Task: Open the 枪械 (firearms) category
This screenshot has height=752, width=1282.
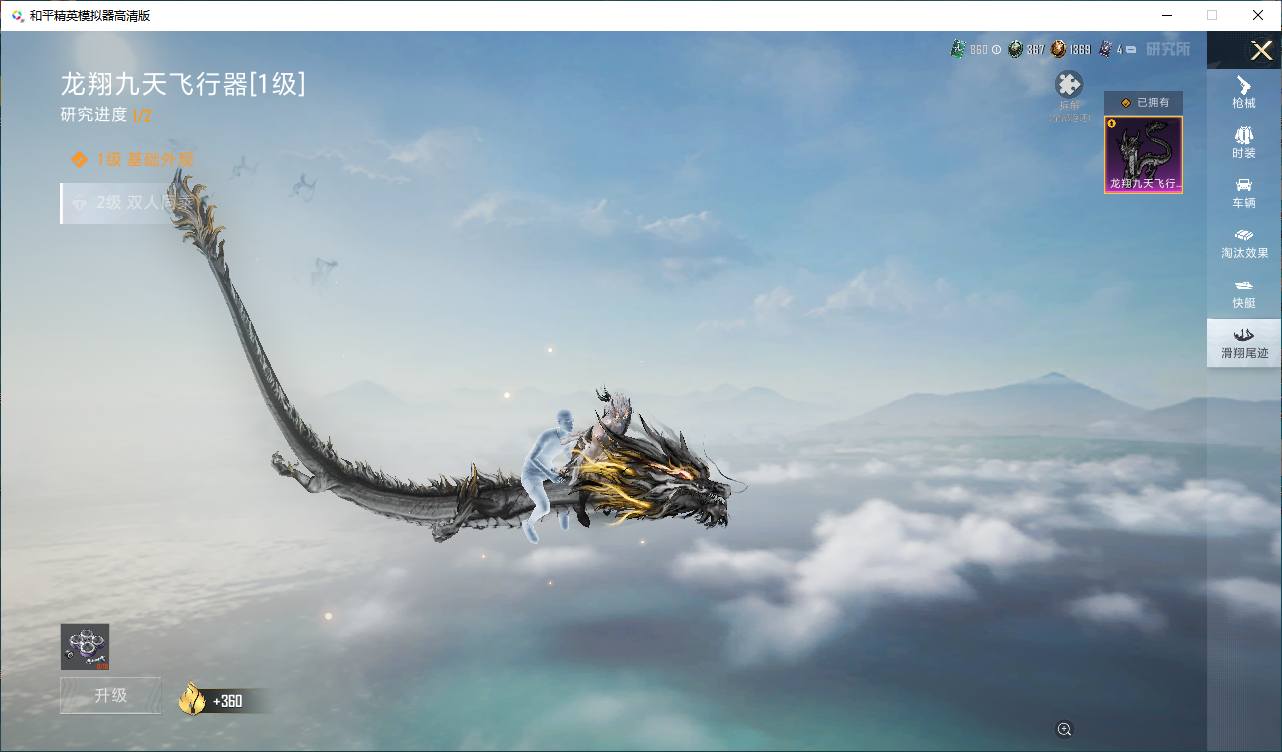Action: click(x=1244, y=92)
